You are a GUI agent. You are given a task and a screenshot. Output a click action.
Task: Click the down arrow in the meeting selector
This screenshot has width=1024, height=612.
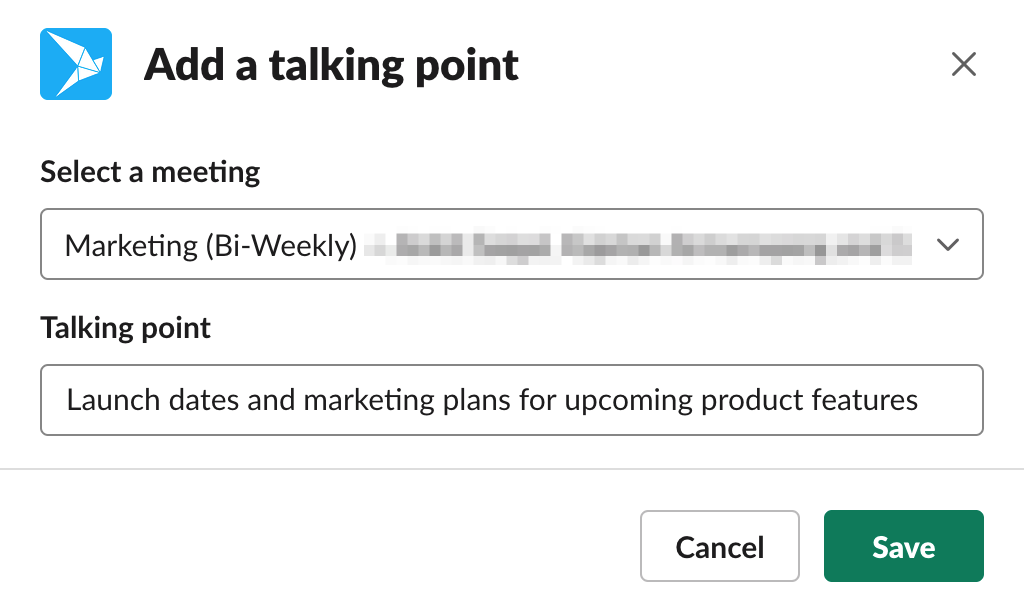pyautogui.click(x=948, y=244)
